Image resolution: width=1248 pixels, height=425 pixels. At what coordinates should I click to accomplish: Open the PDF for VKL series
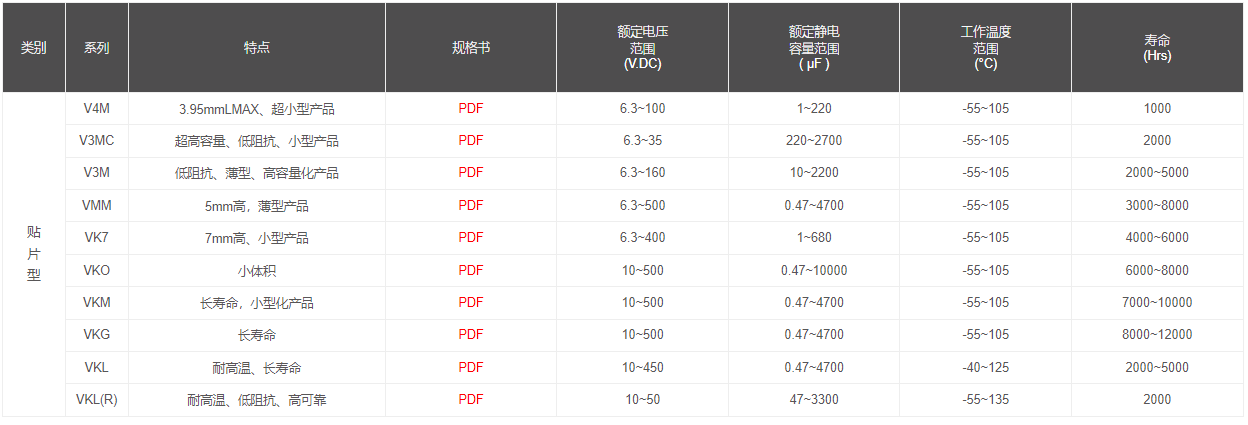pos(470,367)
